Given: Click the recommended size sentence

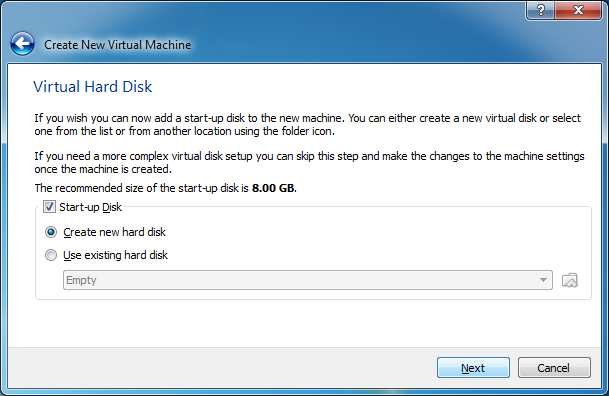Looking at the screenshot, I should click(165, 188).
